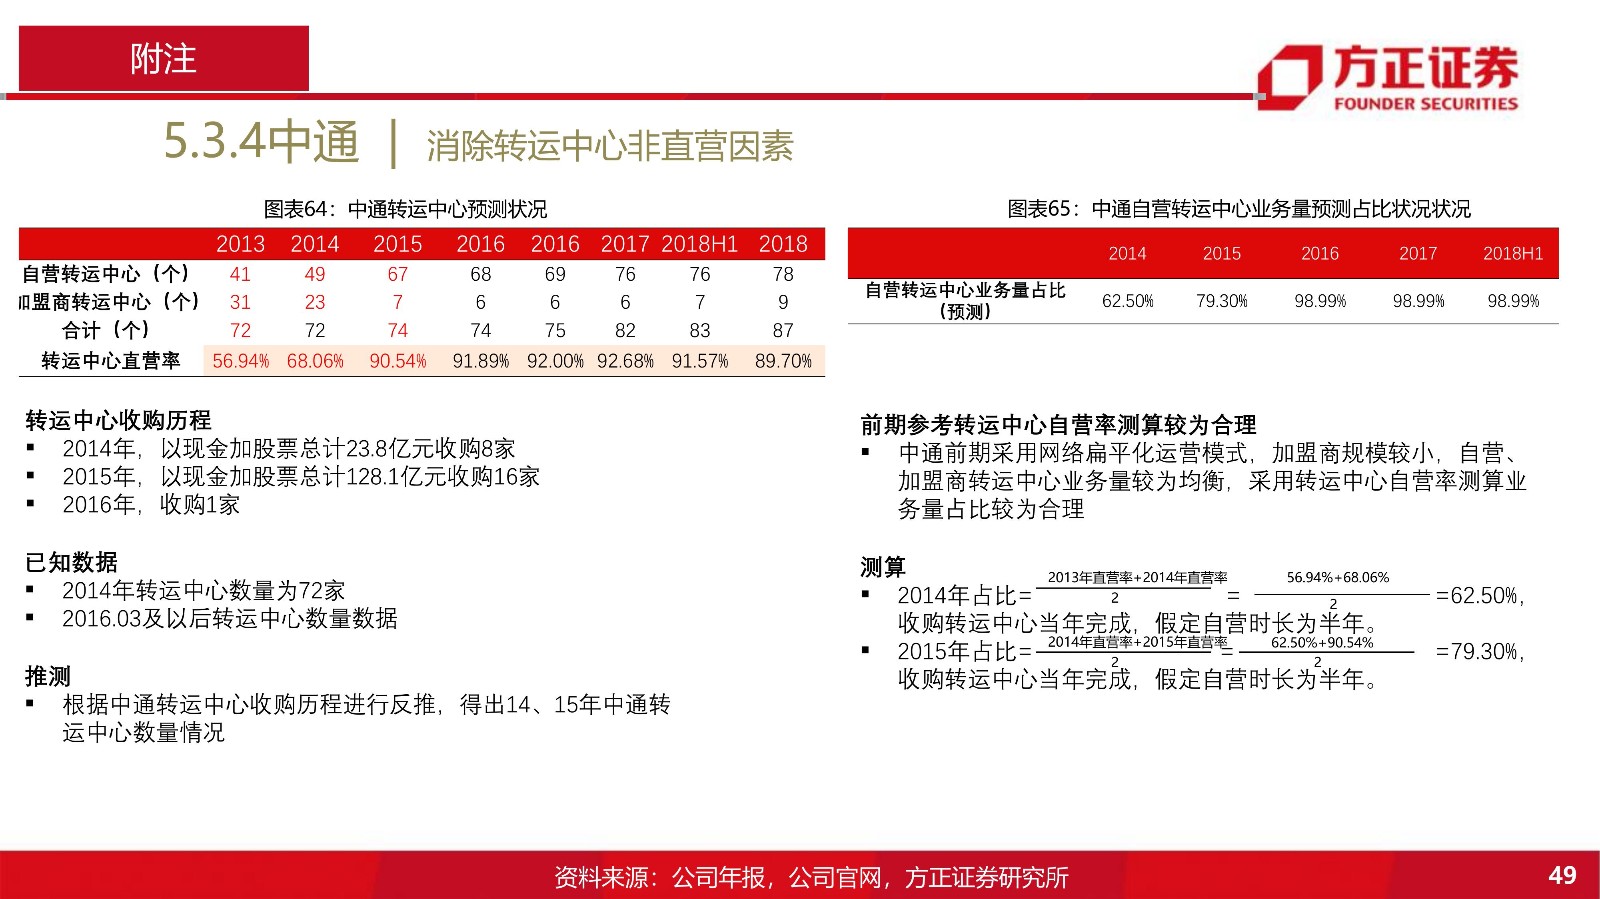This screenshot has width=1600, height=899.
Task: Click the 68.06% direct-operation rate cell
Action: [x=315, y=361]
